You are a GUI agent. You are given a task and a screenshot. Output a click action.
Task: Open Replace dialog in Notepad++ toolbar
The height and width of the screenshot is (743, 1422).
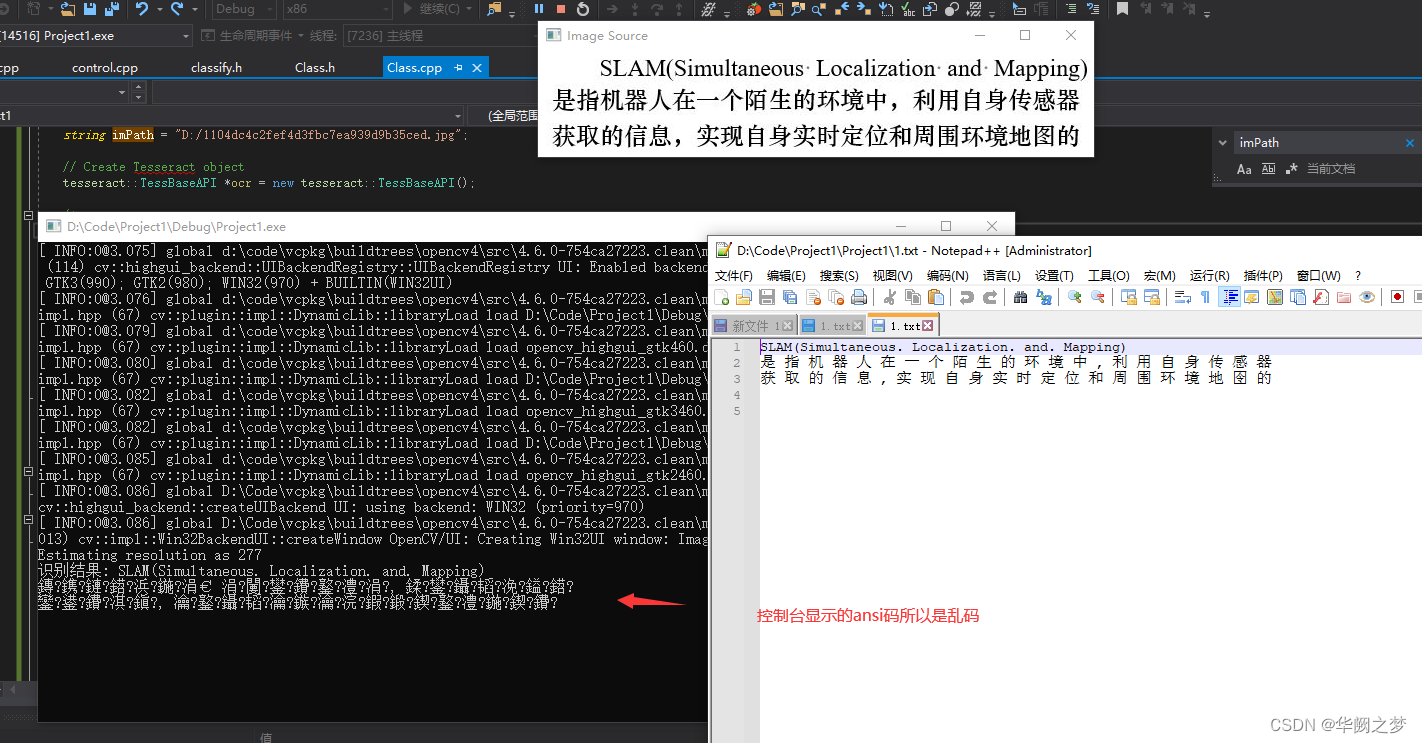(1044, 297)
